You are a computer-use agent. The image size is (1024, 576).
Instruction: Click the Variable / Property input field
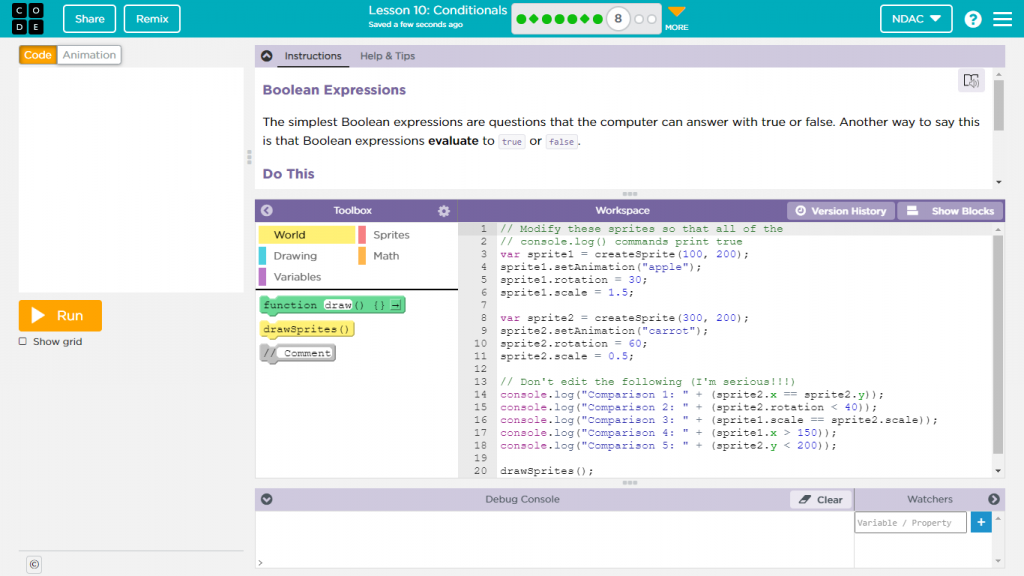(910, 522)
